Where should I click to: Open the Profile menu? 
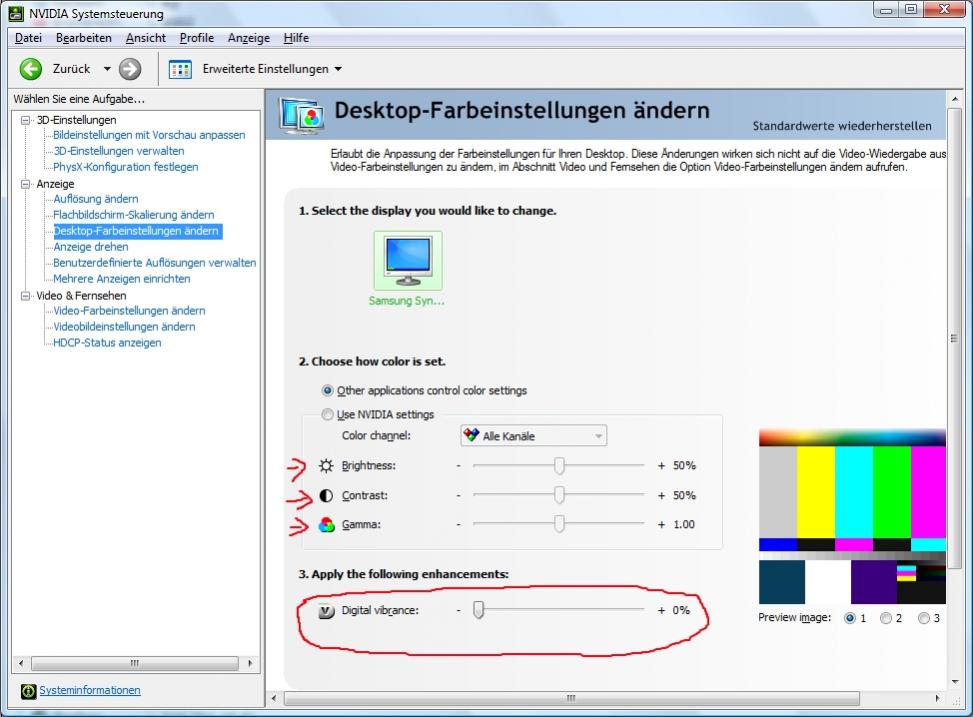pyautogui.click(x=197, y=38)
